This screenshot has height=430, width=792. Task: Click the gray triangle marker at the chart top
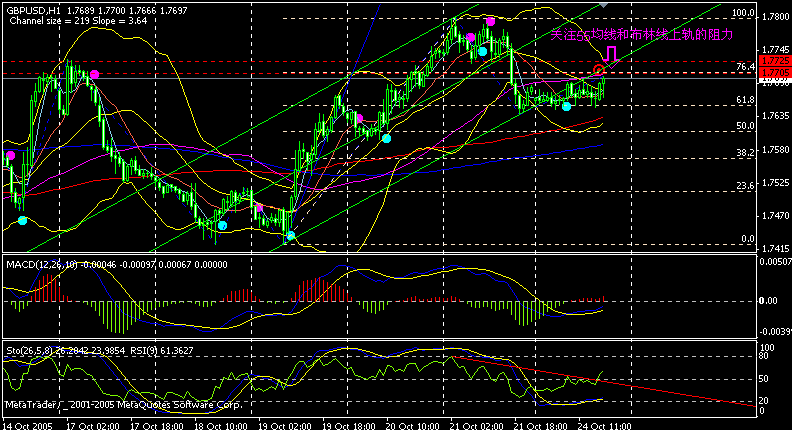coord(603,5)
